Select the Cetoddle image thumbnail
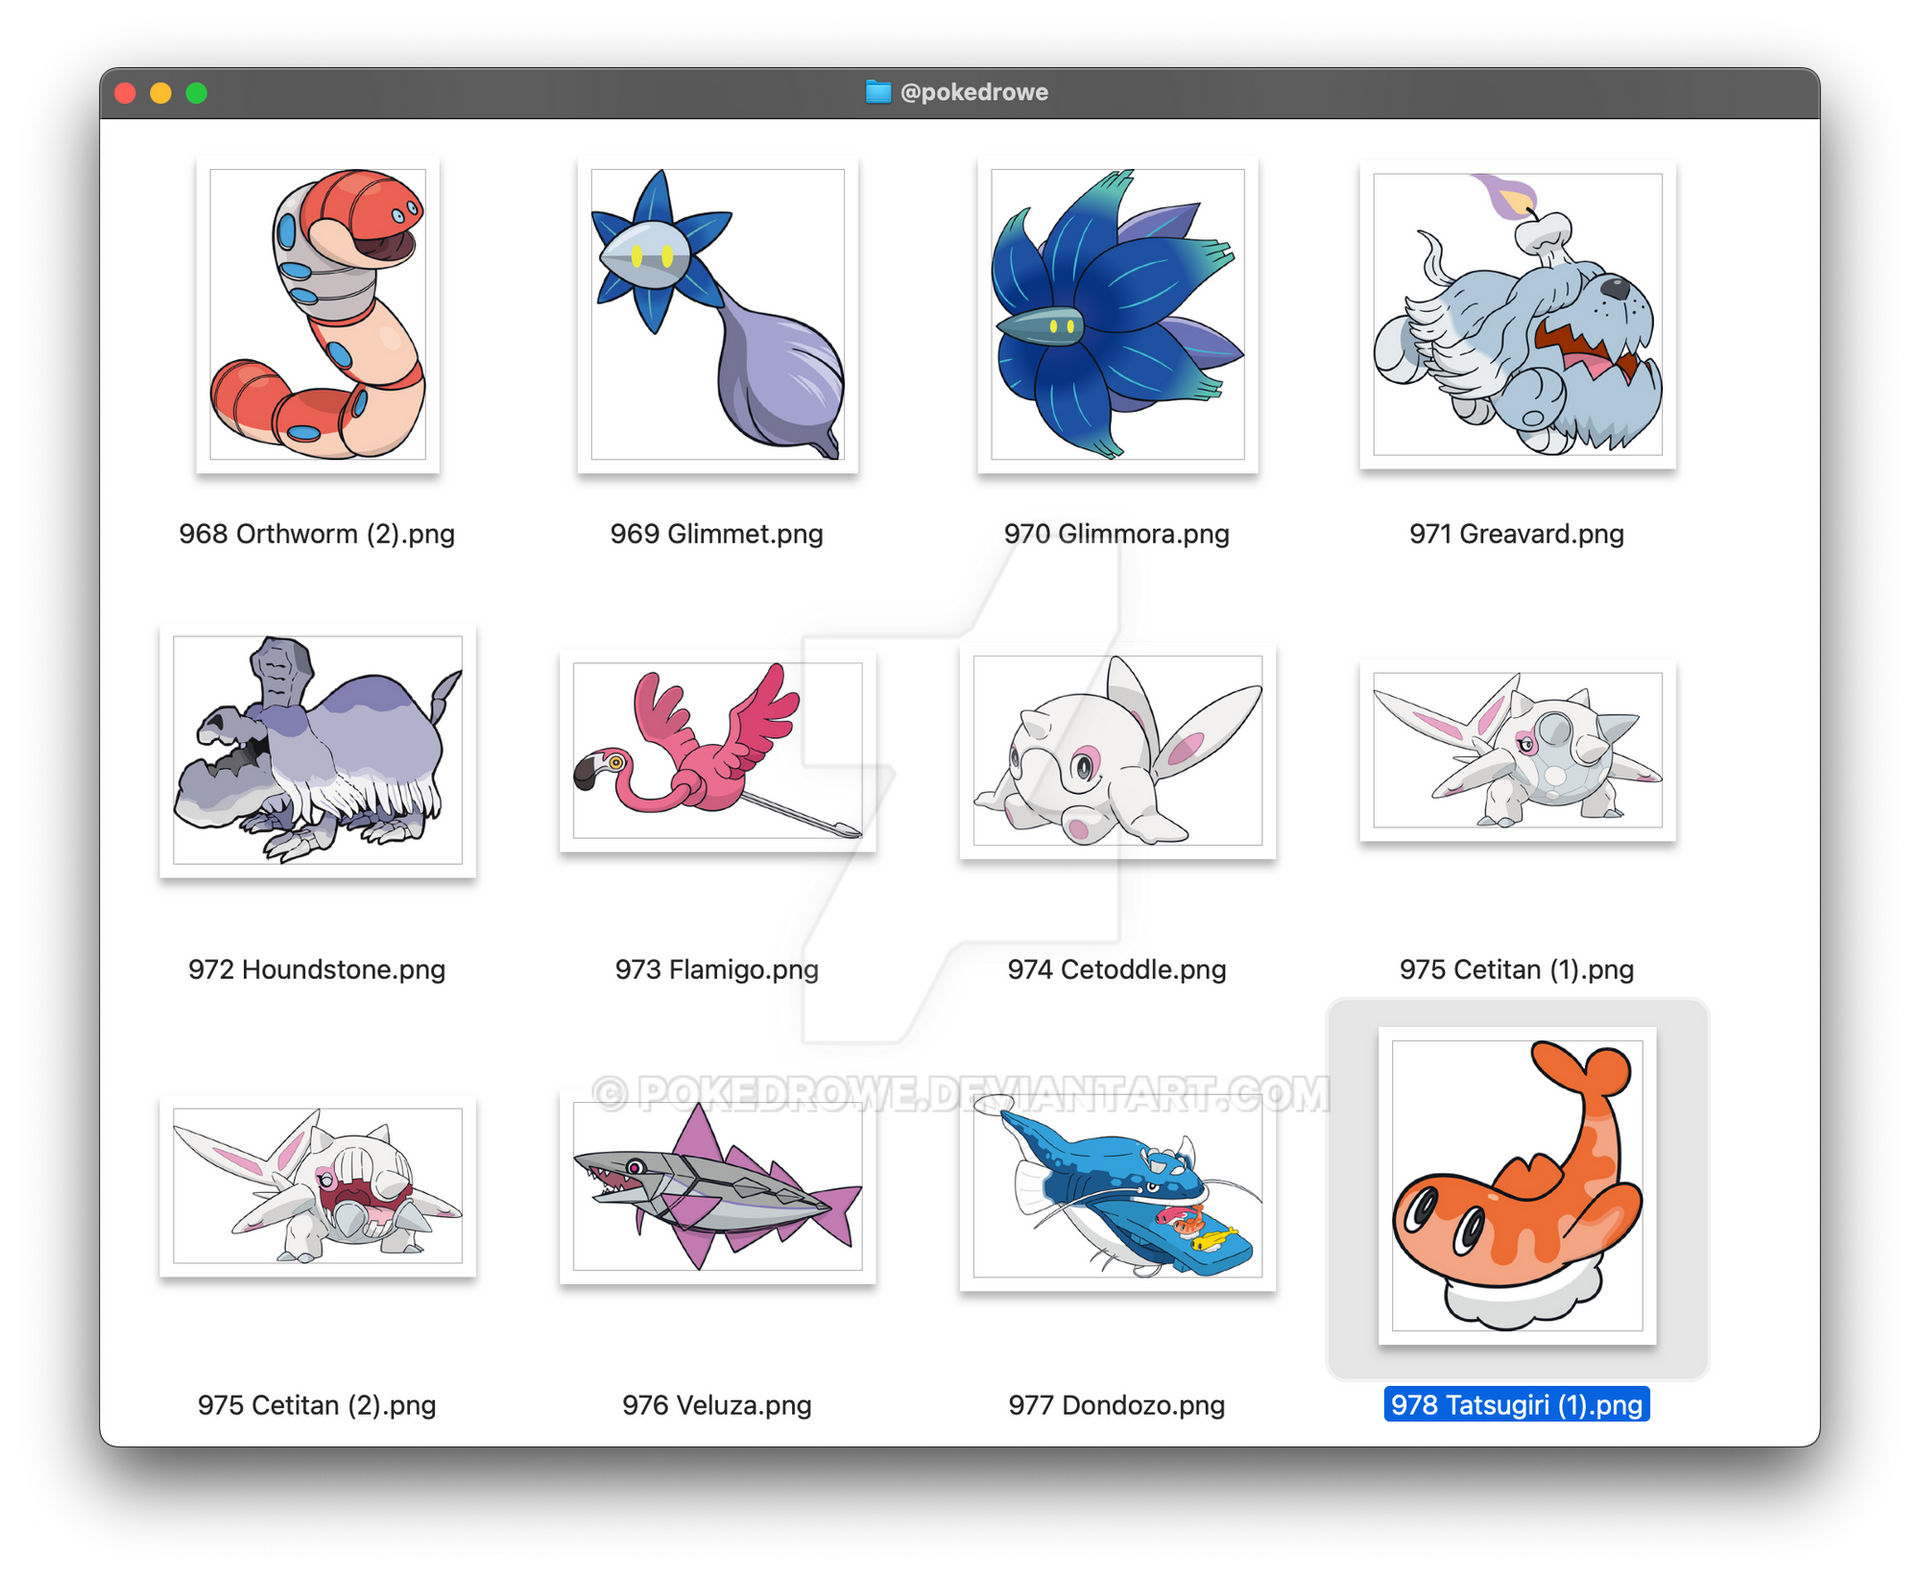The width and height of the screenshot is (1920, 1578). (x=1117, y=750)
